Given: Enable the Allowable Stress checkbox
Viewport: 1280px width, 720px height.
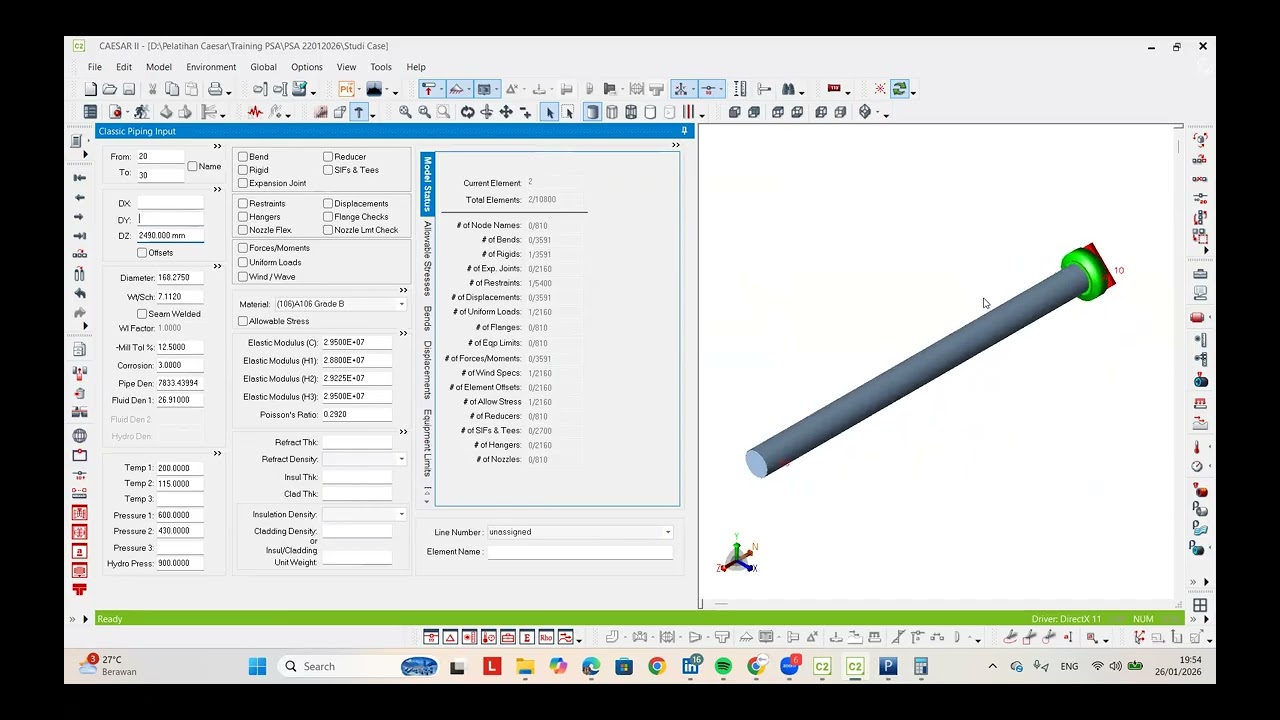Looking at the screenshot, I should tap(243, 321).
